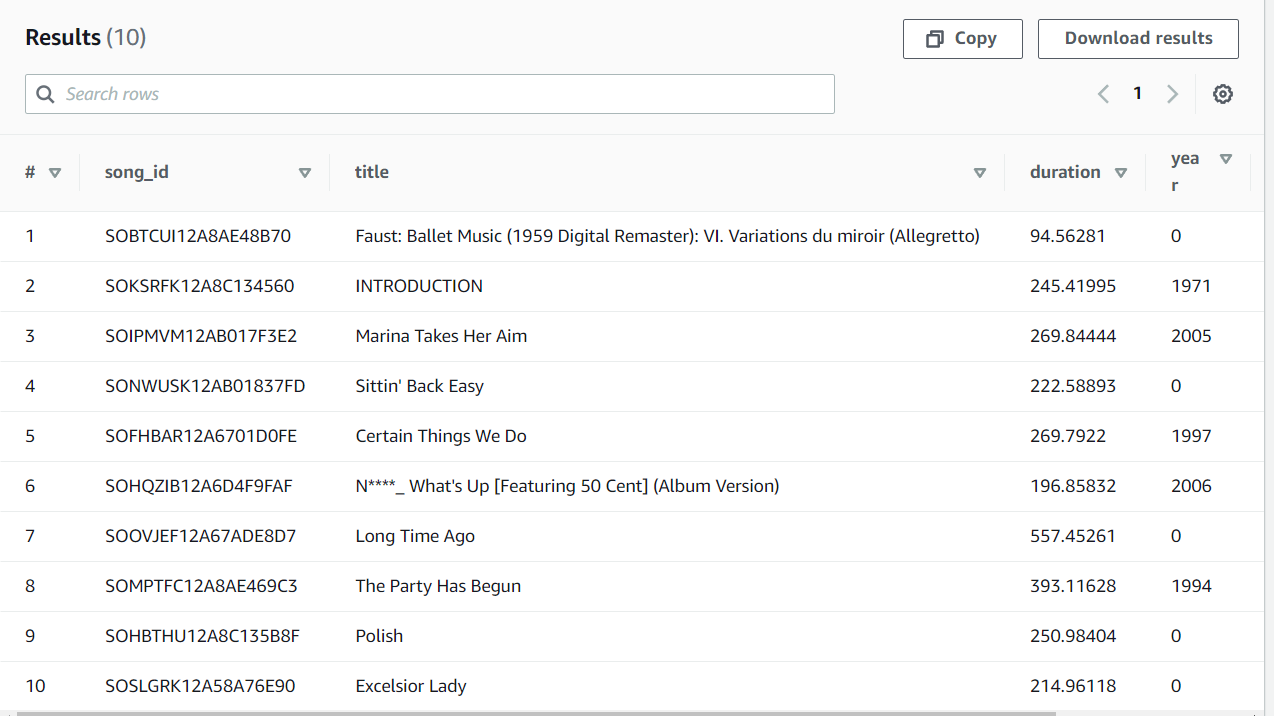
Task: Click the Marina Takes Her Aim row
Action: click(637, 336)
